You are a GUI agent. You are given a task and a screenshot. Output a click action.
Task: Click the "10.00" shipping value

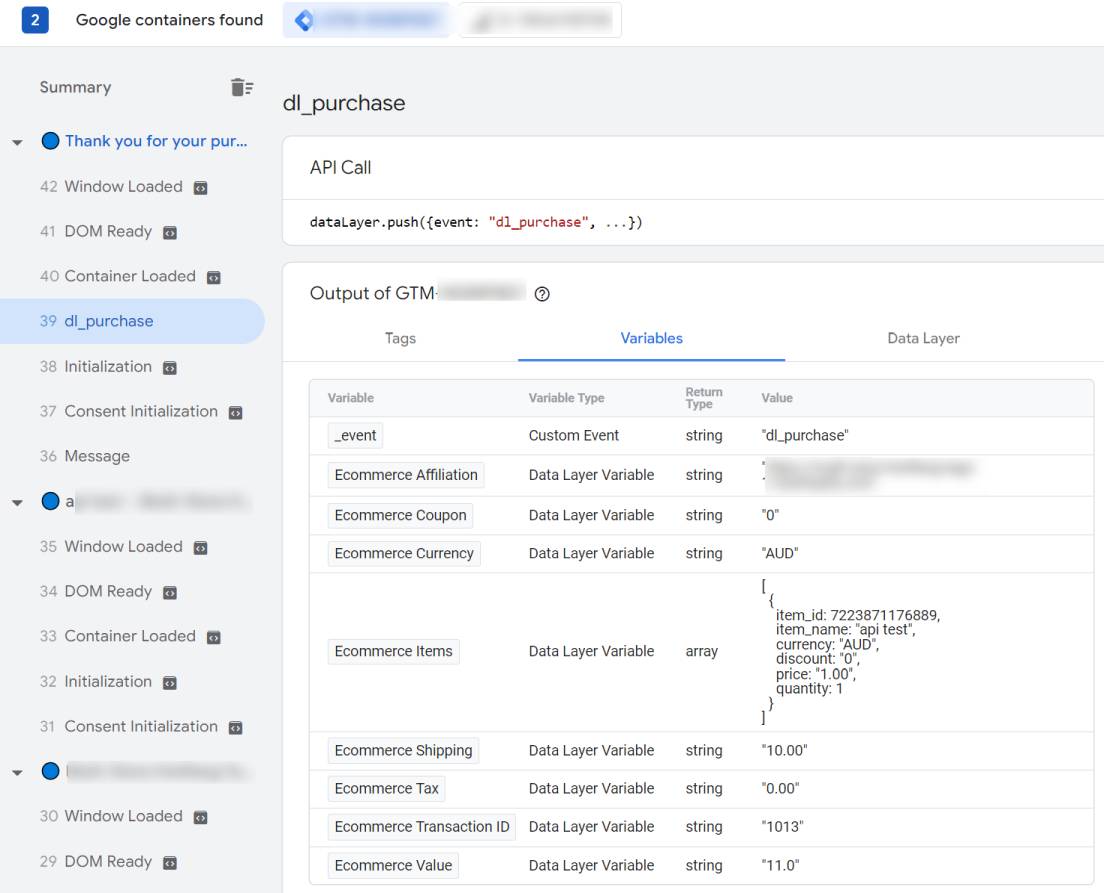pos(784,751)
